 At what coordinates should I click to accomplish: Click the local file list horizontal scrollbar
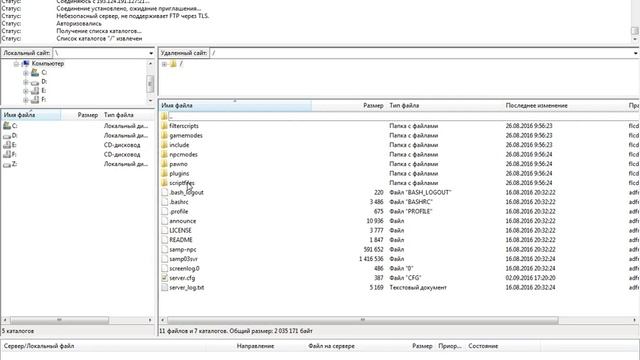(59, 320)
